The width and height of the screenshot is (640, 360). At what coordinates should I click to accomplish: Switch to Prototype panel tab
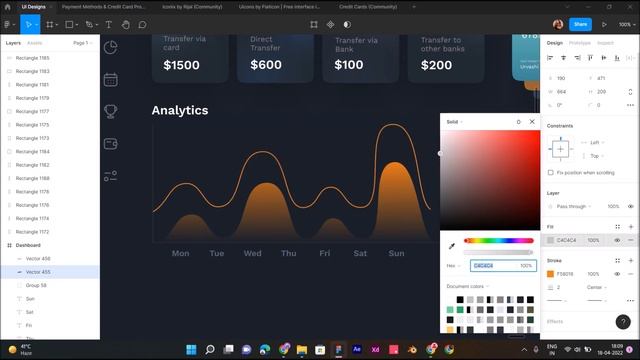tap(580, 43)
